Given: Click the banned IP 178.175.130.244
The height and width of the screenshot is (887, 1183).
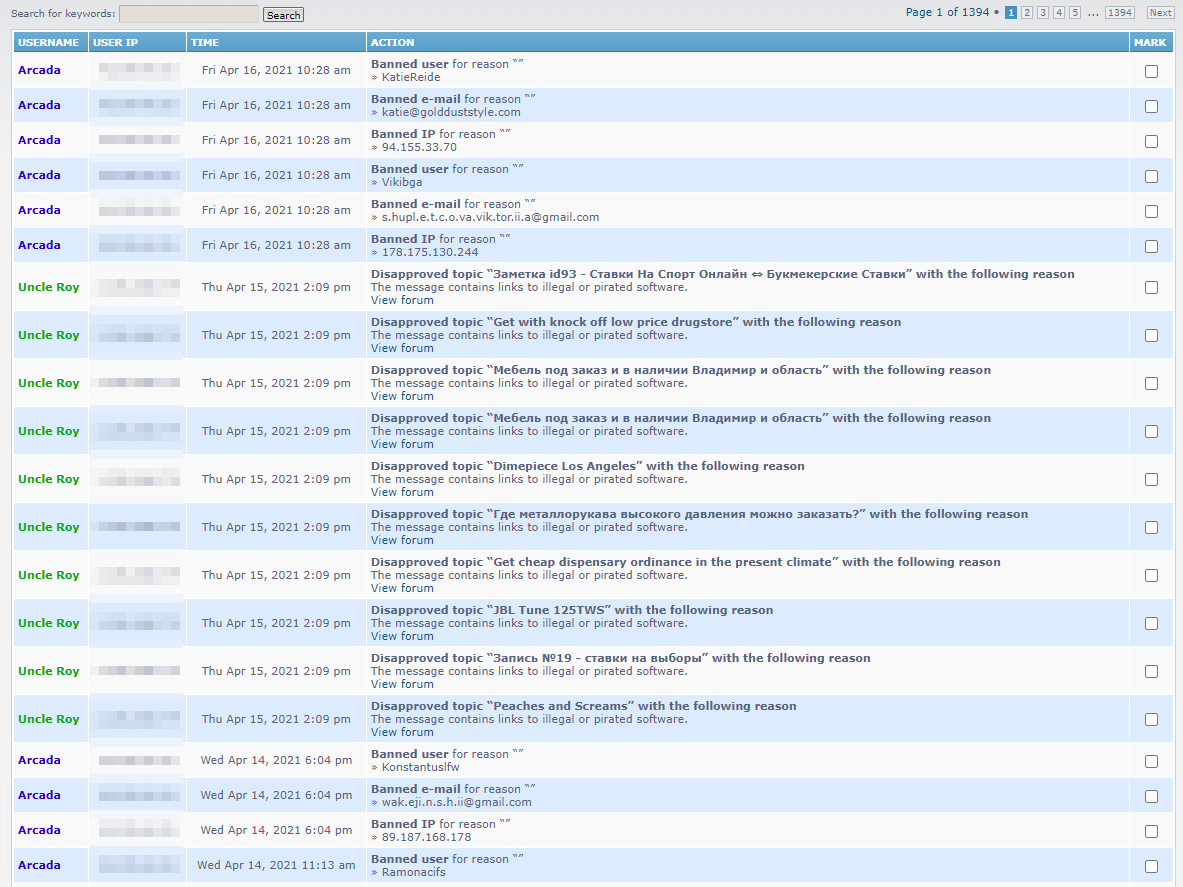Looking at the screenshot, I should click(429, 252).
